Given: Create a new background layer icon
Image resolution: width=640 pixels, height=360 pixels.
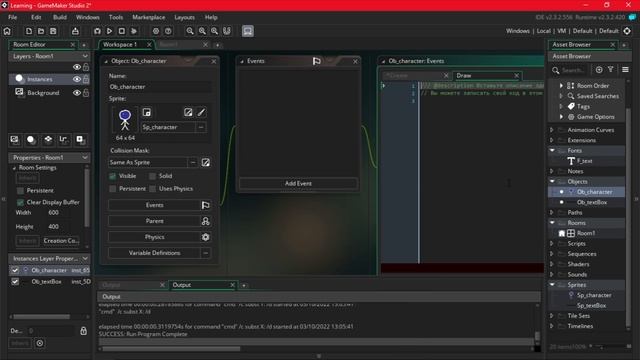Looking at the screenshot, I should [15, 140].
